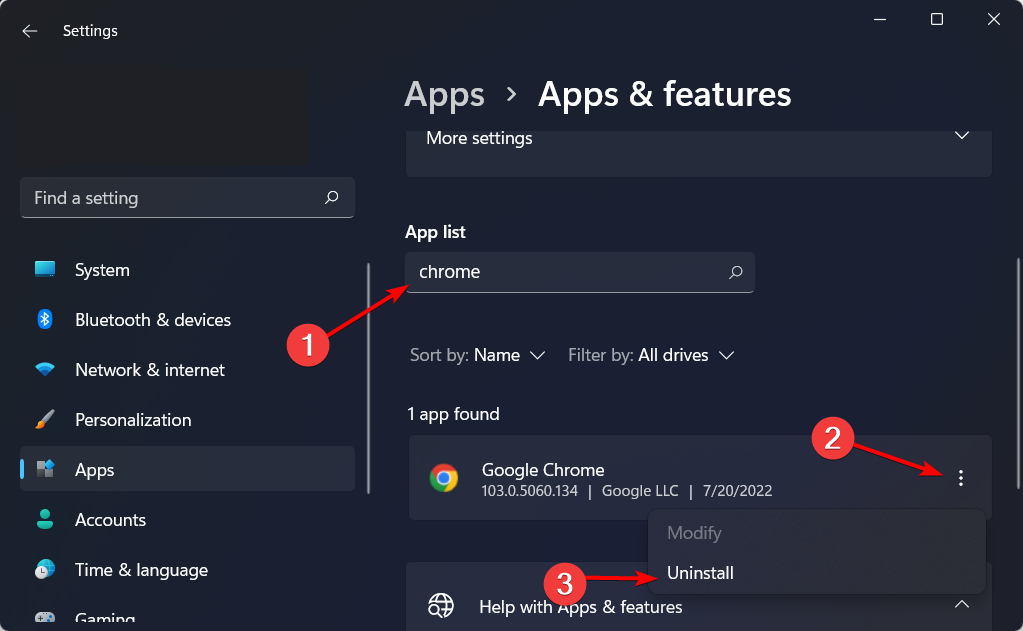Click the Google LLC publisher text
1023x631 pixels.
point(640,491)
